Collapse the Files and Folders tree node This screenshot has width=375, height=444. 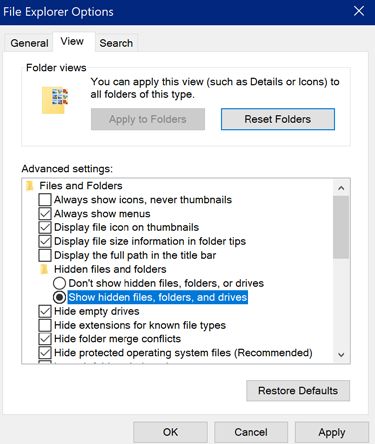[81, 186]
